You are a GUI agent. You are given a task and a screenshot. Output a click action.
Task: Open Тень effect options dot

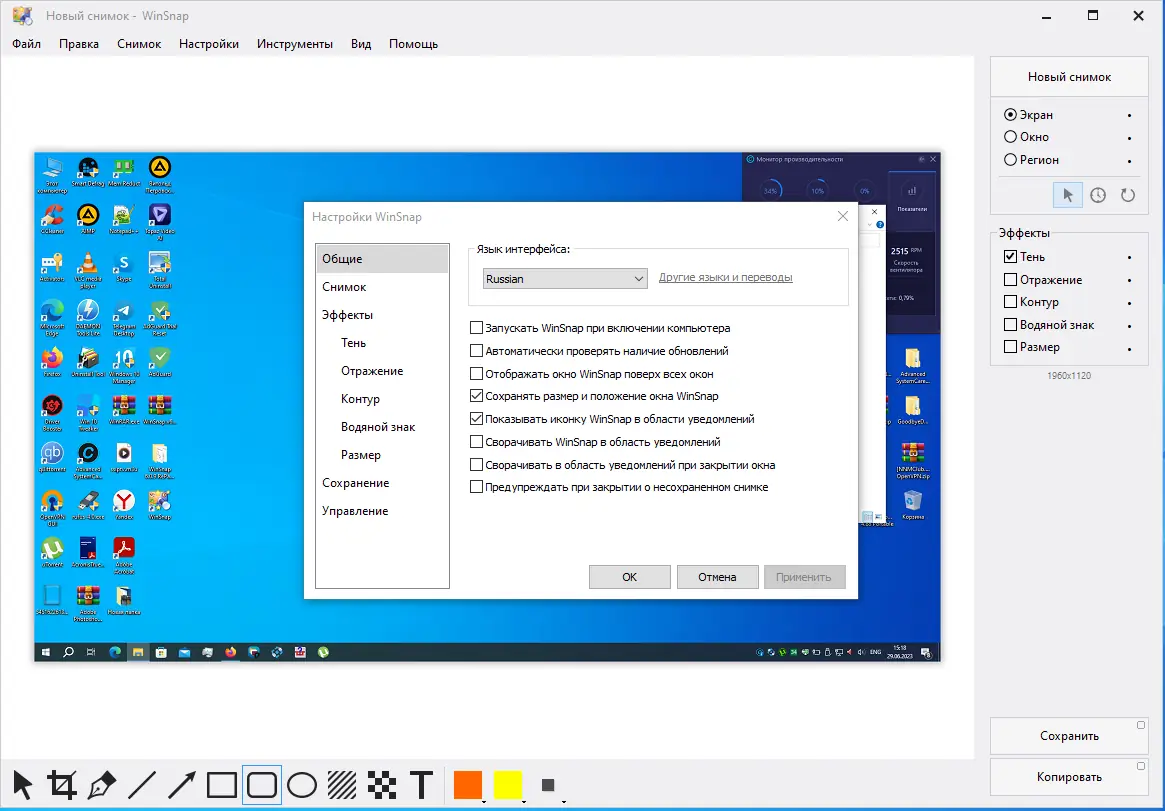click(x=1129, y=257)
